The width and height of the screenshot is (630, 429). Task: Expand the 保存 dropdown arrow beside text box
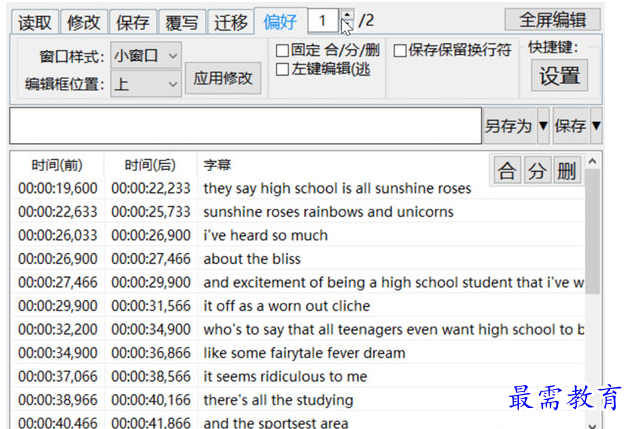[x=596, y=127]
